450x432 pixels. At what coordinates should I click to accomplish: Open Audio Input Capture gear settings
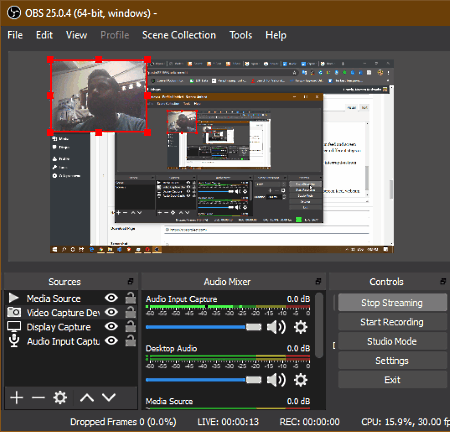[300, 327]
